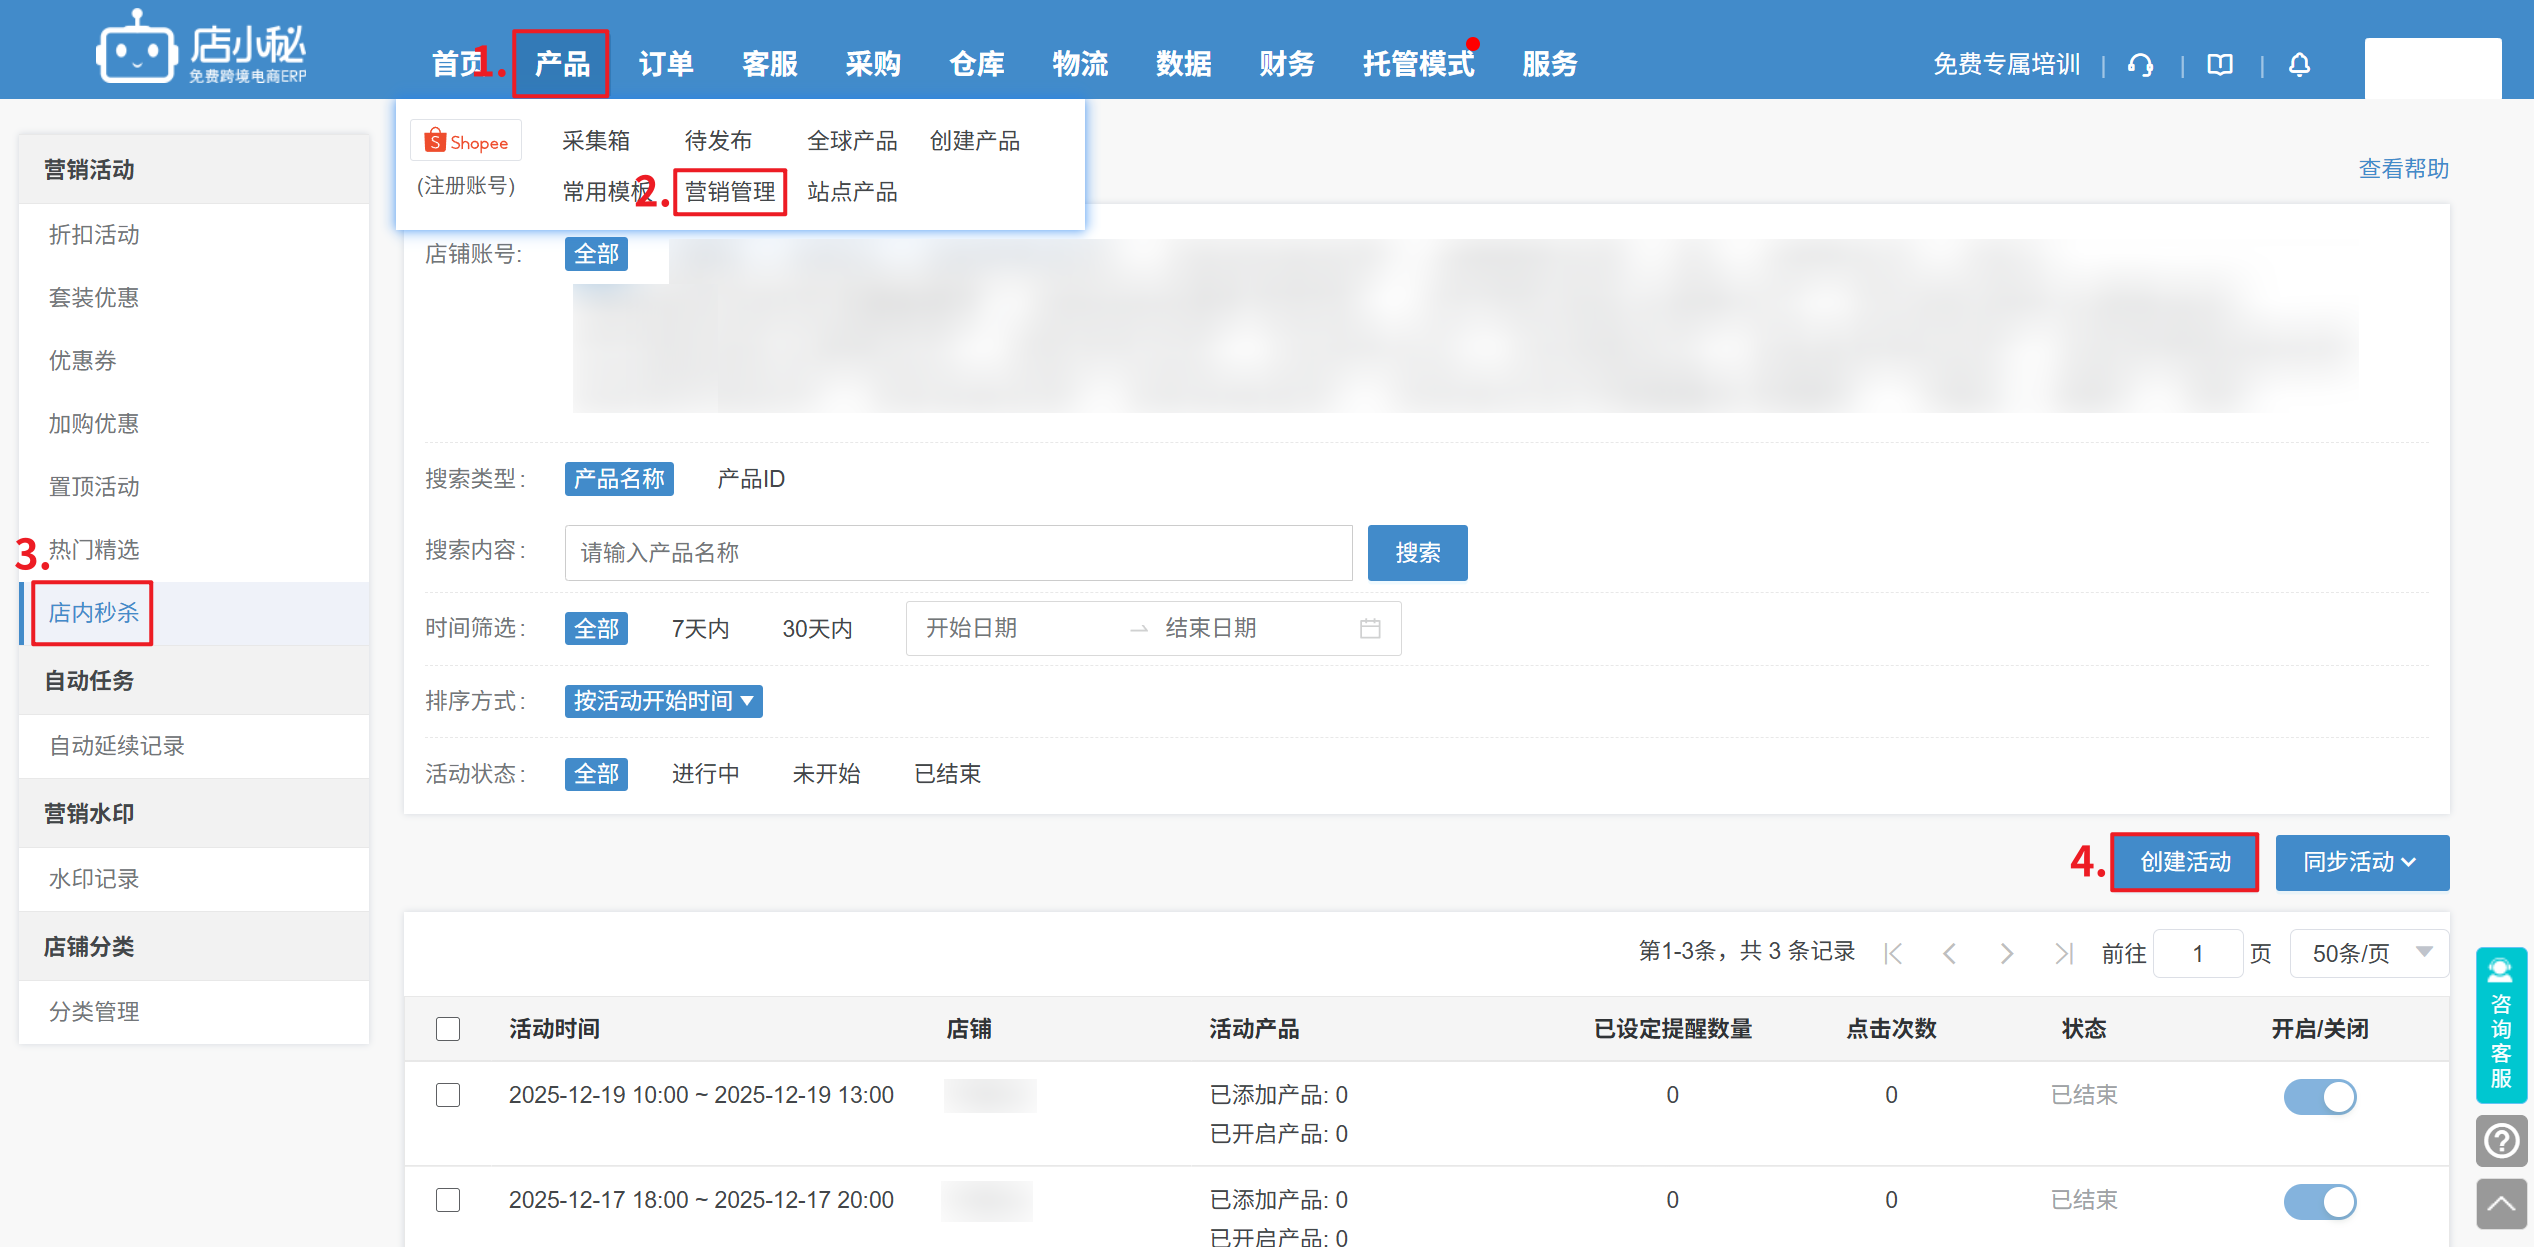Open the notification bell
The image size is (2534, 1247).
pyautogui.click(x=2299, y=65)
